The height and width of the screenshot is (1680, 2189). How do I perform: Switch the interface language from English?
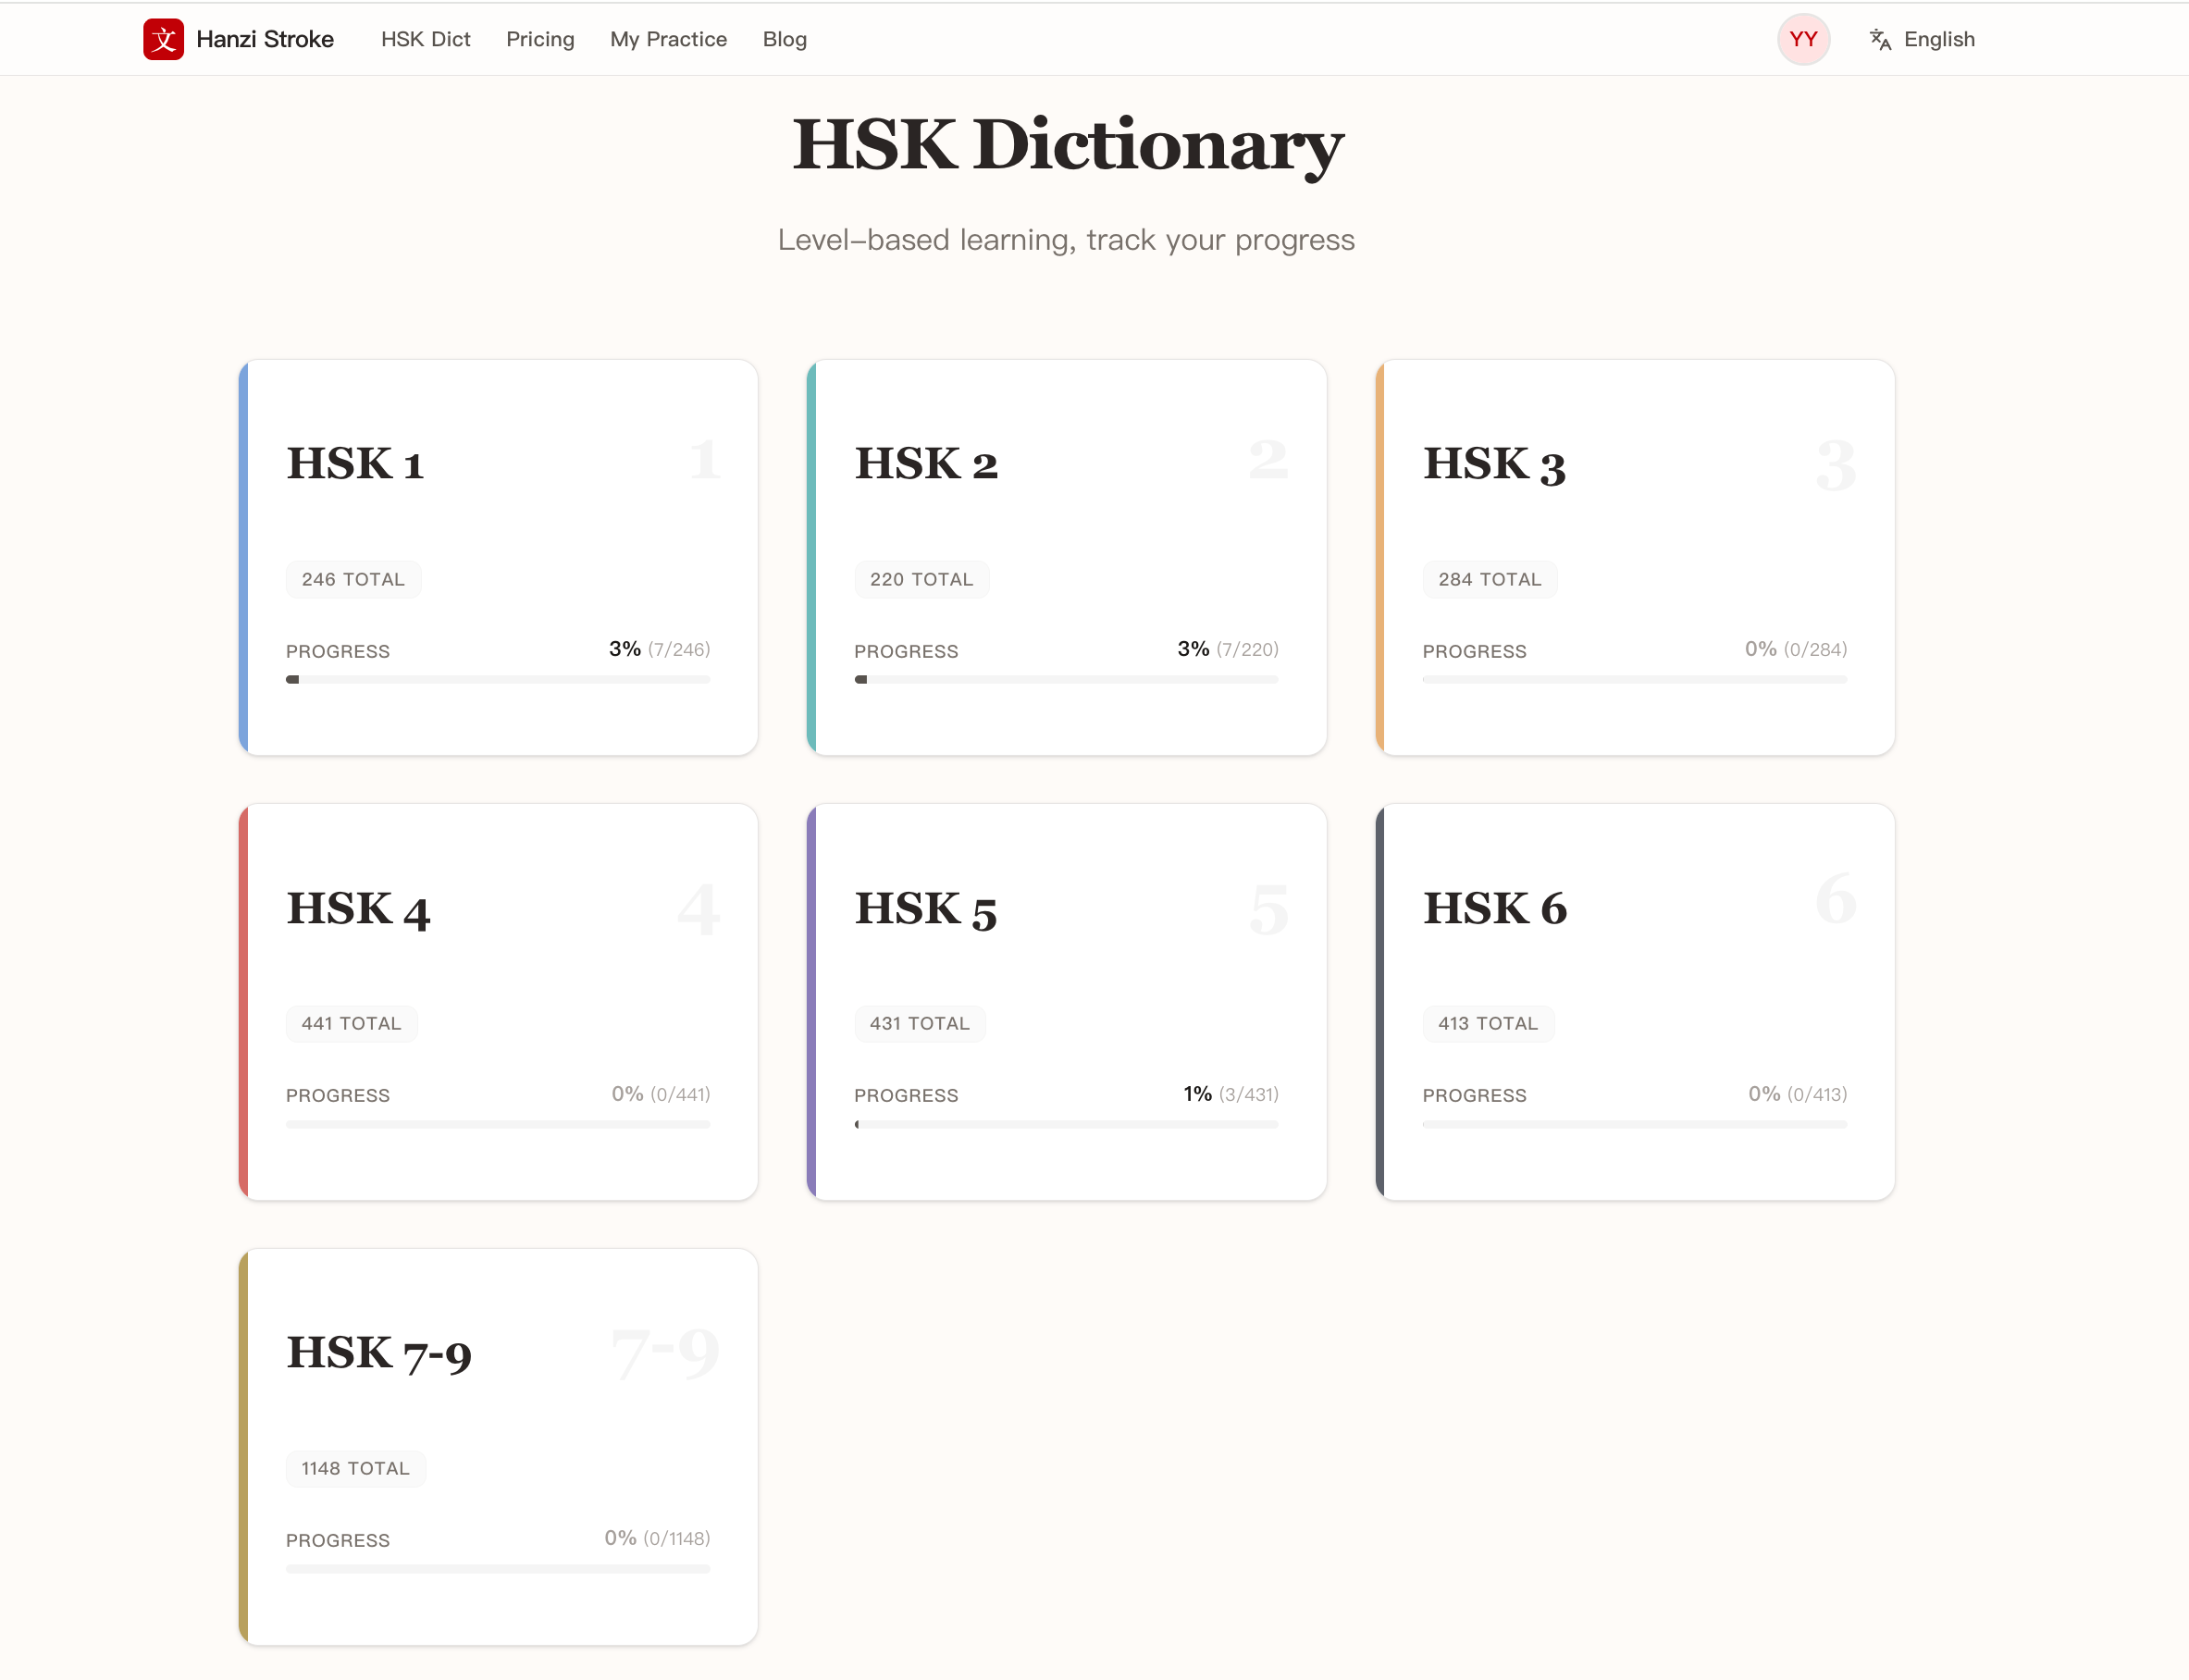pos(1938,39)
